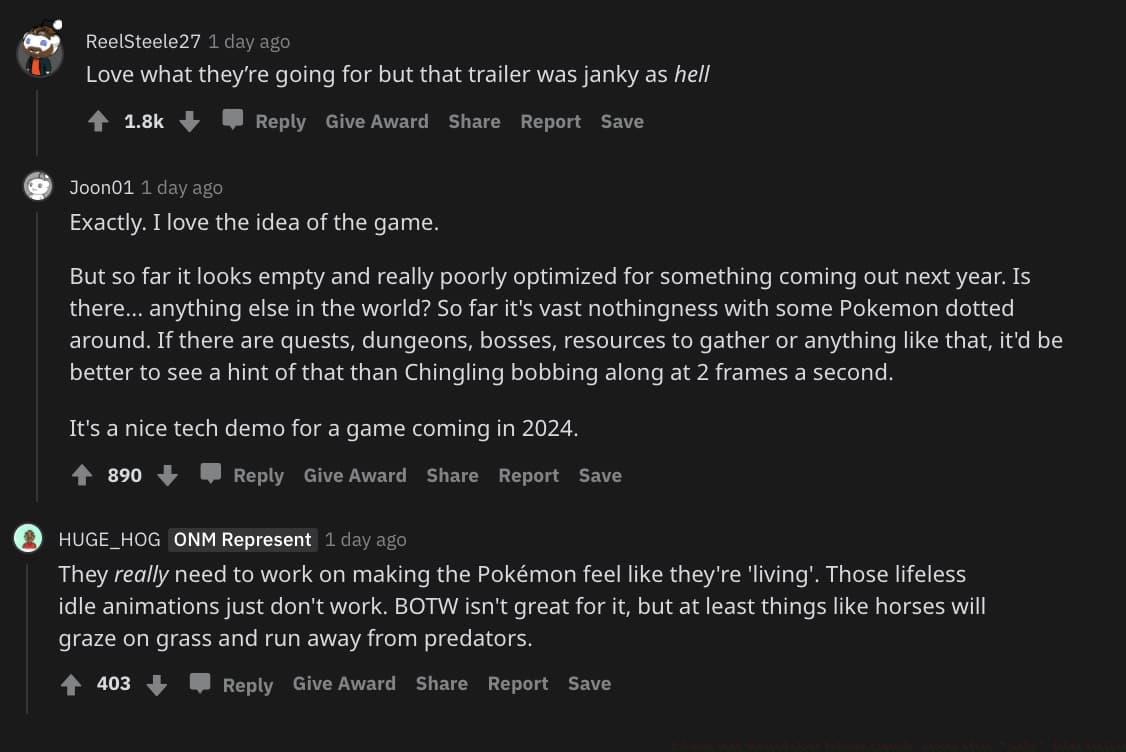The height and width of the screenshot is (752, 1126).
Task: Downvote ReelSteele27's comment
Action: [x=190, y=122]
